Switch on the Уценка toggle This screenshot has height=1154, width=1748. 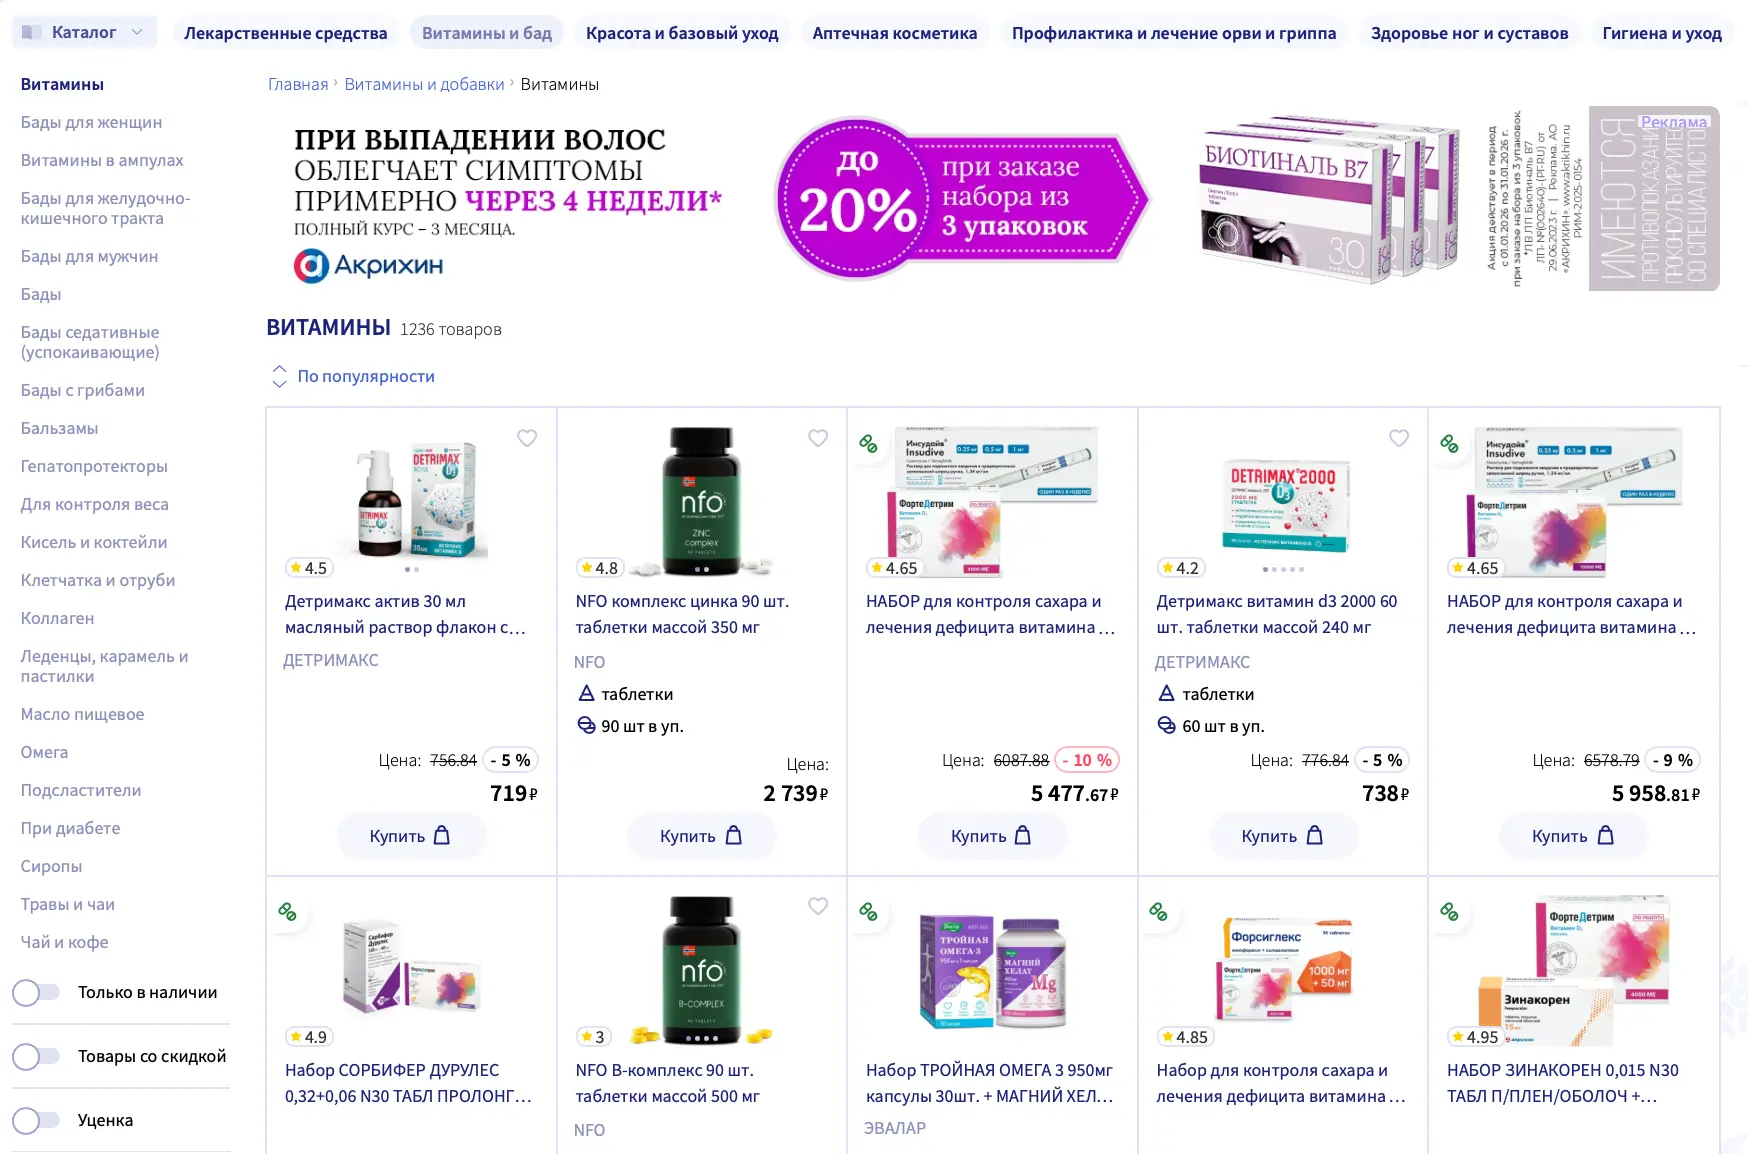(x=37, y=1120)
